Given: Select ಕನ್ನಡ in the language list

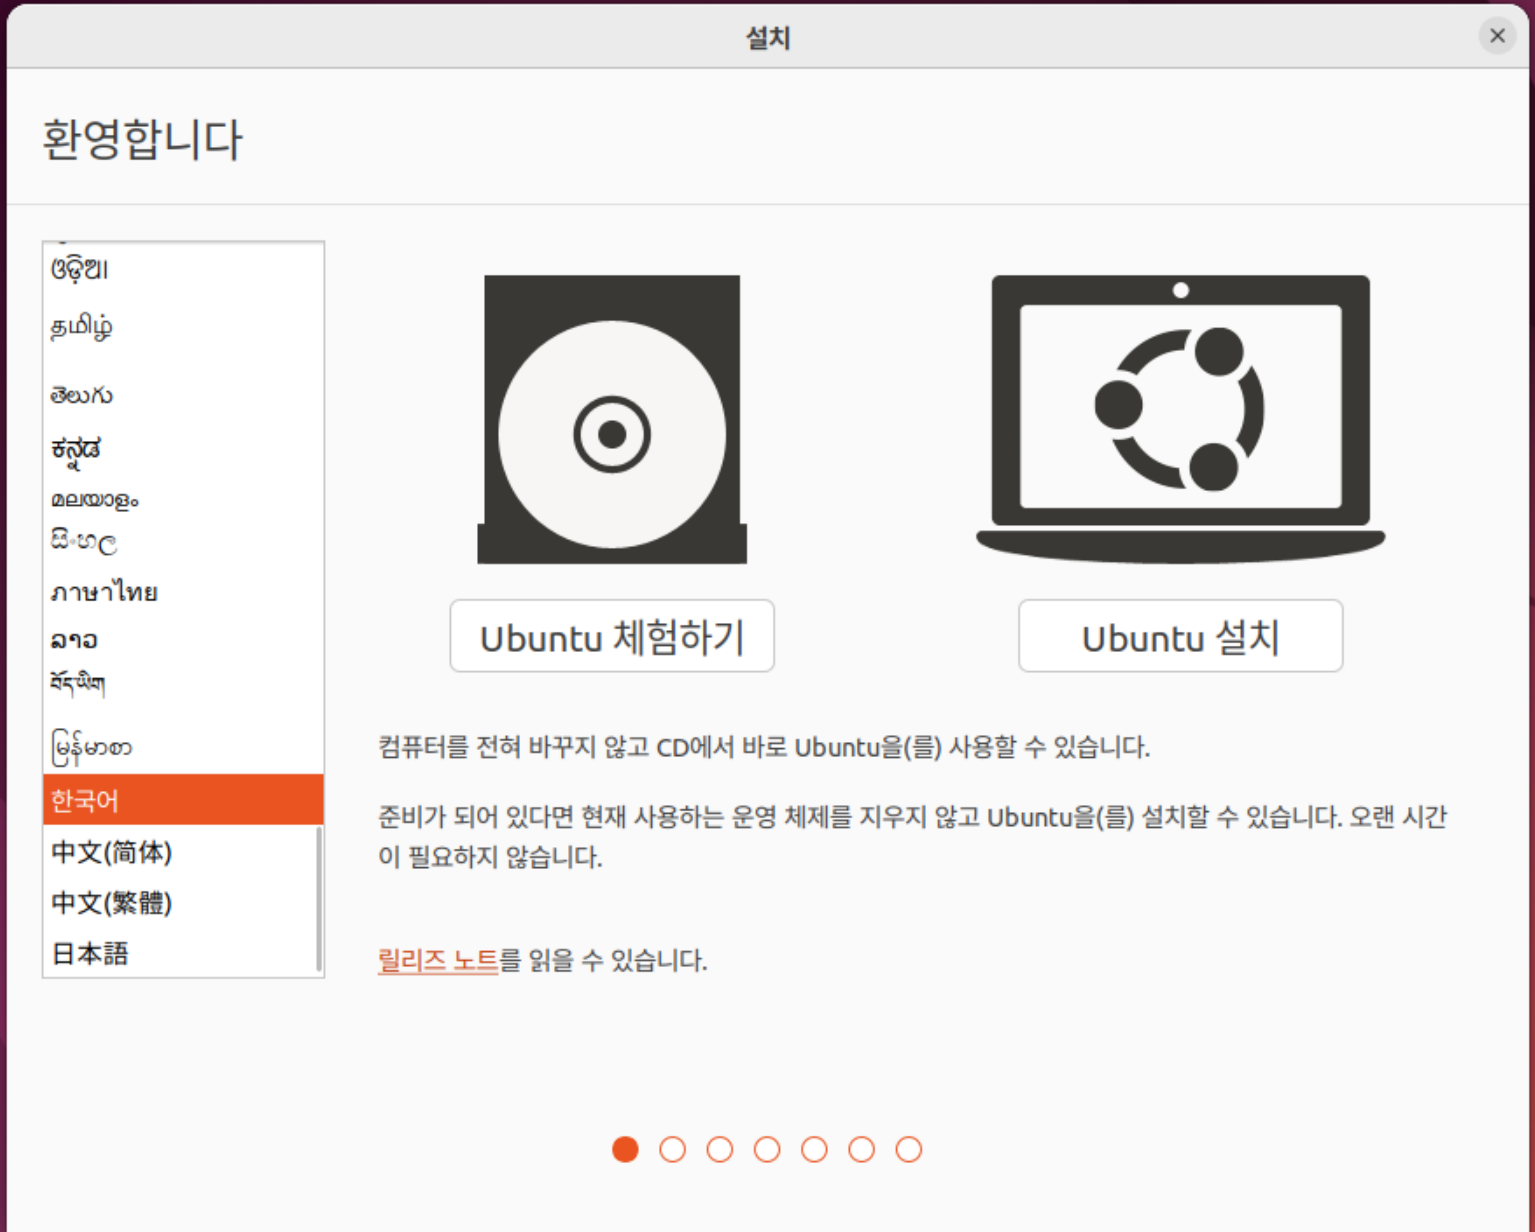Looking at the screenshot, I should coord(183,449).
